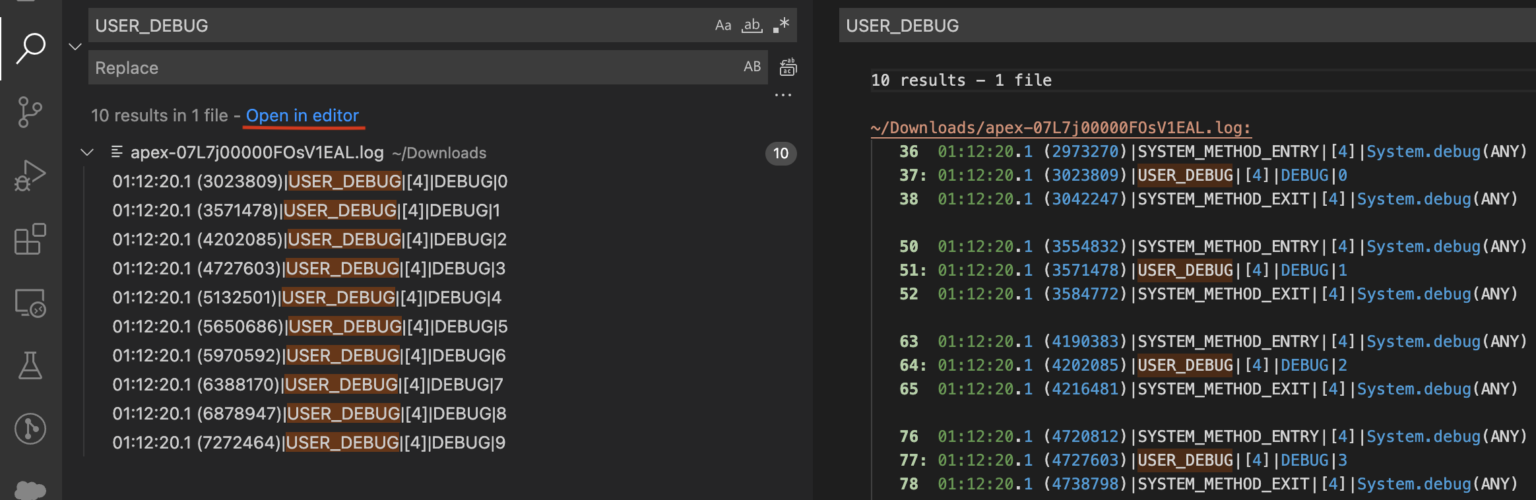Toggle Preserve Case in Replace field

click(752, 67)
